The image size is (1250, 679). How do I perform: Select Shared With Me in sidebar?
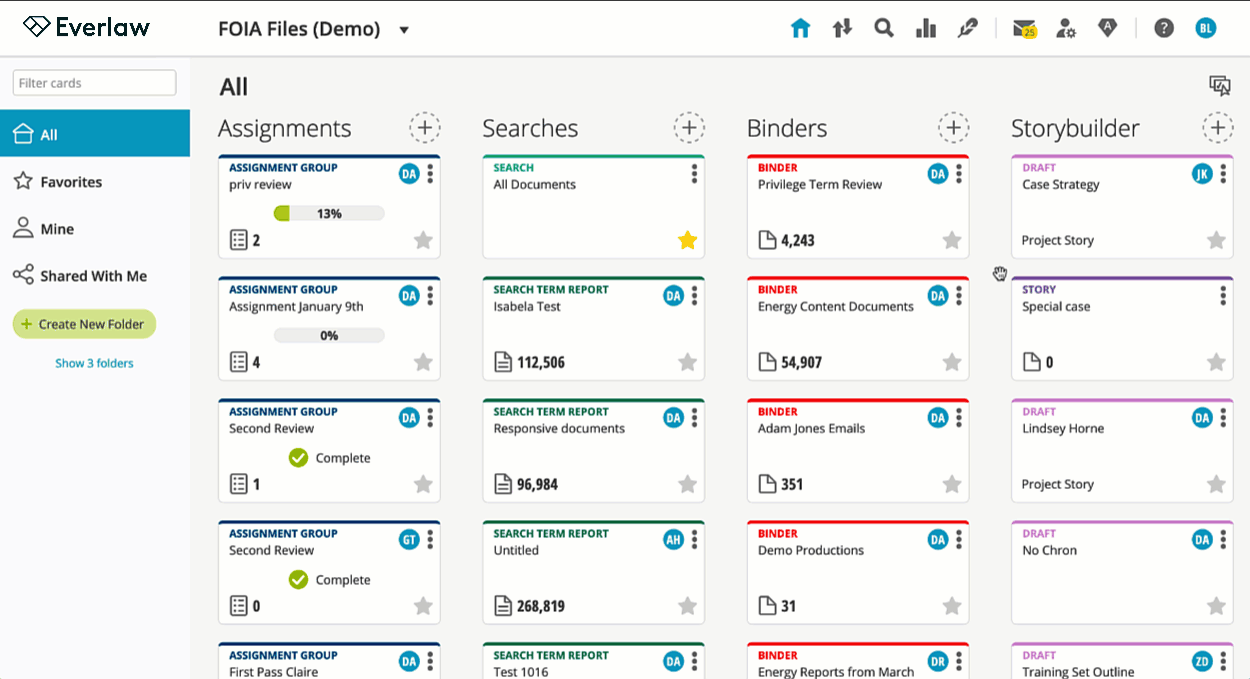coord(92,276)
